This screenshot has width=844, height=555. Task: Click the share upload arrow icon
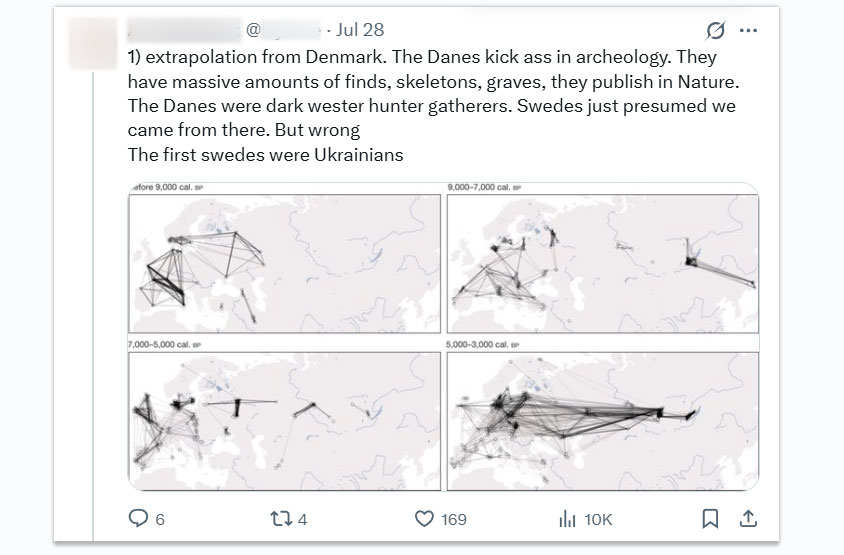pos(746,519)
